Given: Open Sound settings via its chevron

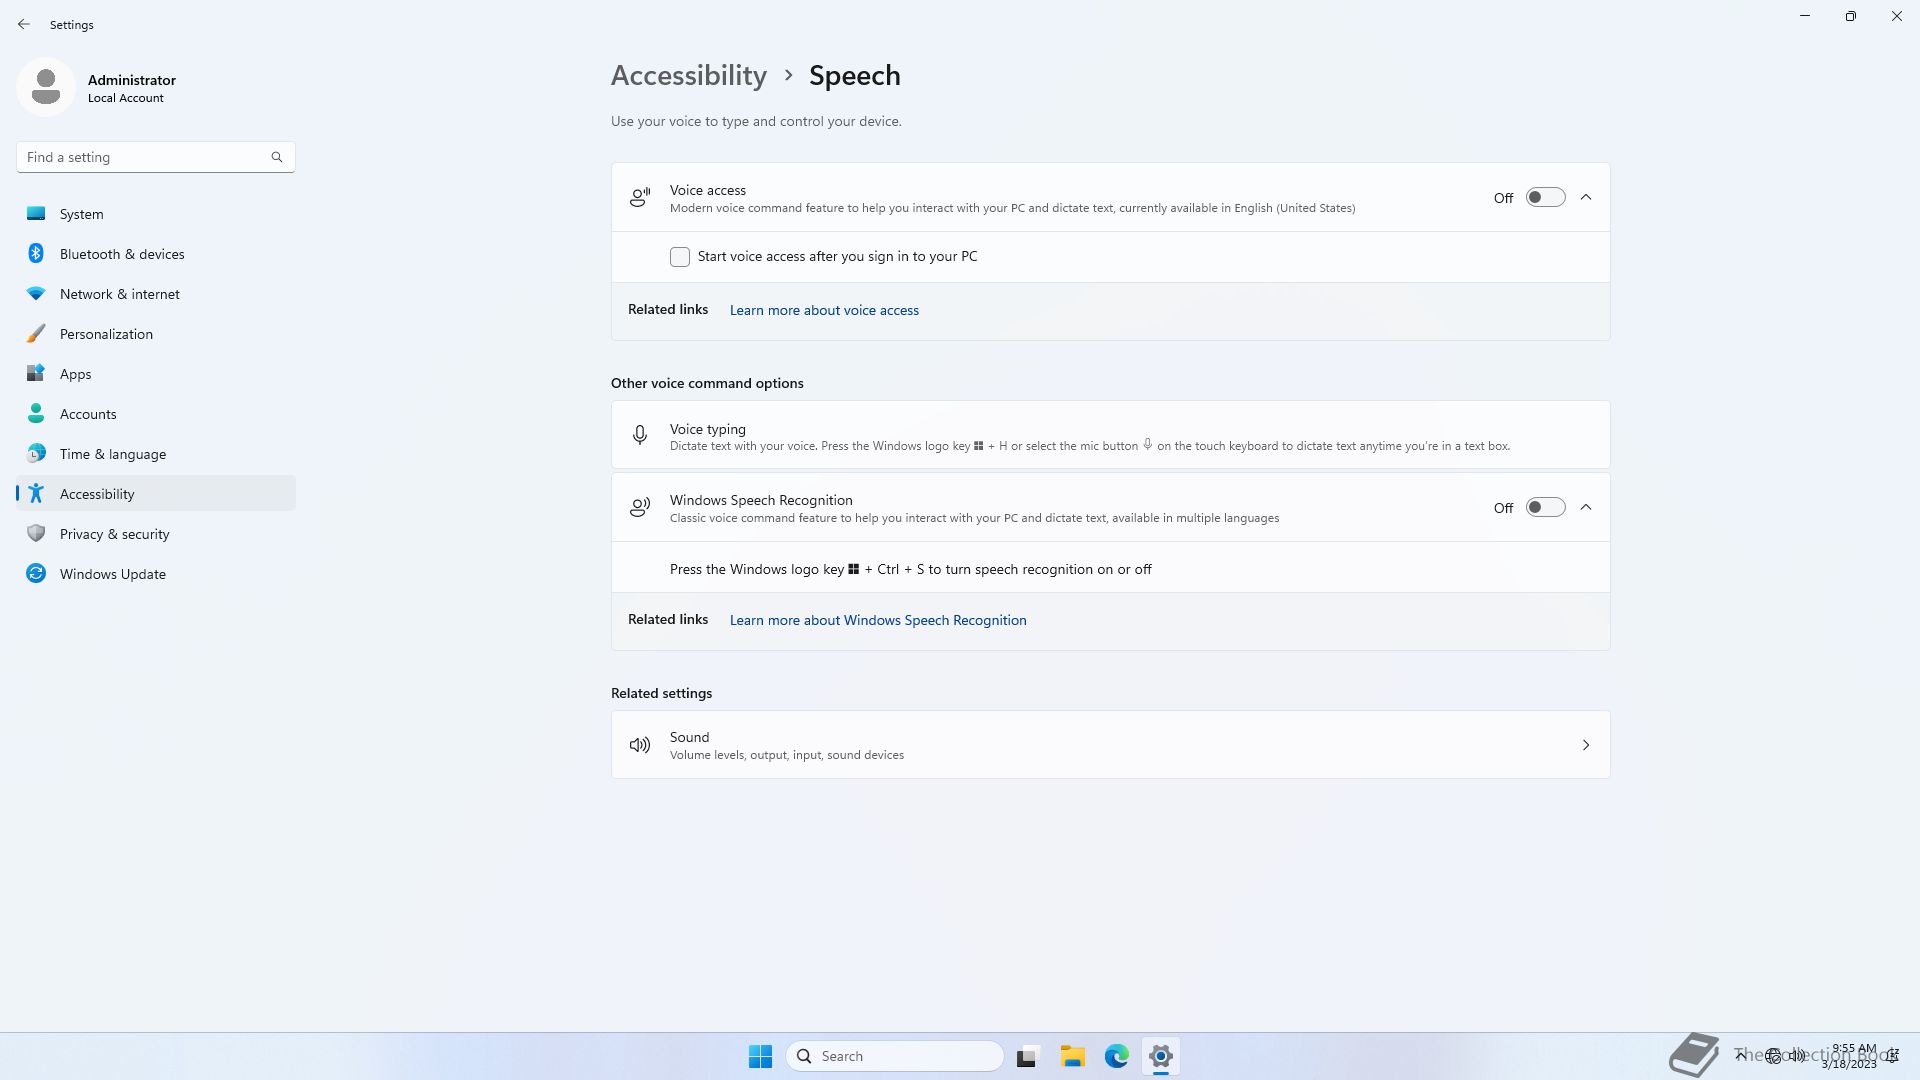Looking at the screenshot, I should click(1586, 745).
